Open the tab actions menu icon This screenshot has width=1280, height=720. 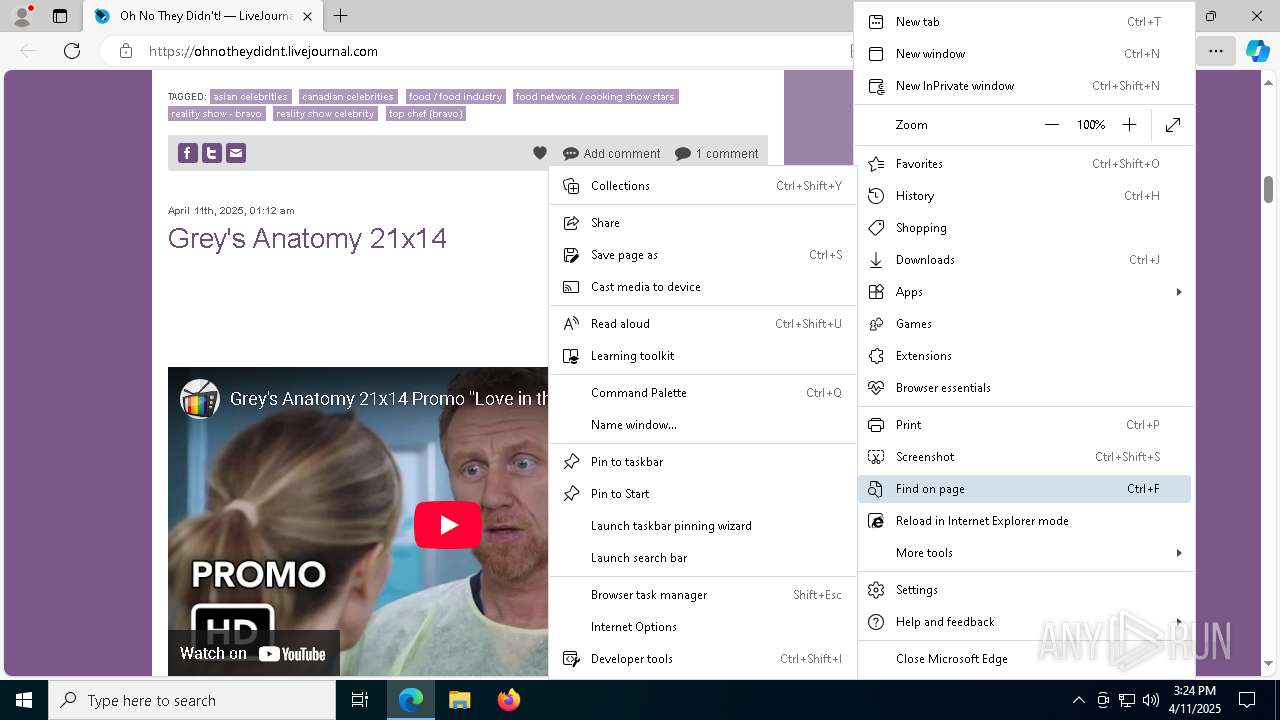tap(60, 16)
